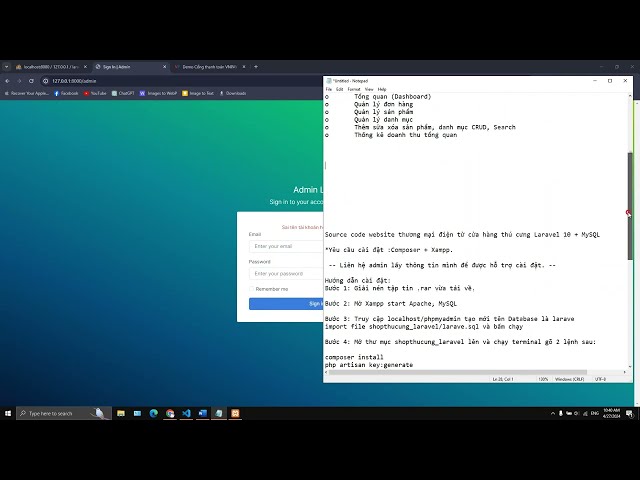This screenshot has width=640, height=480.
Task: Click the Email input field
Action: coord(286,247)
